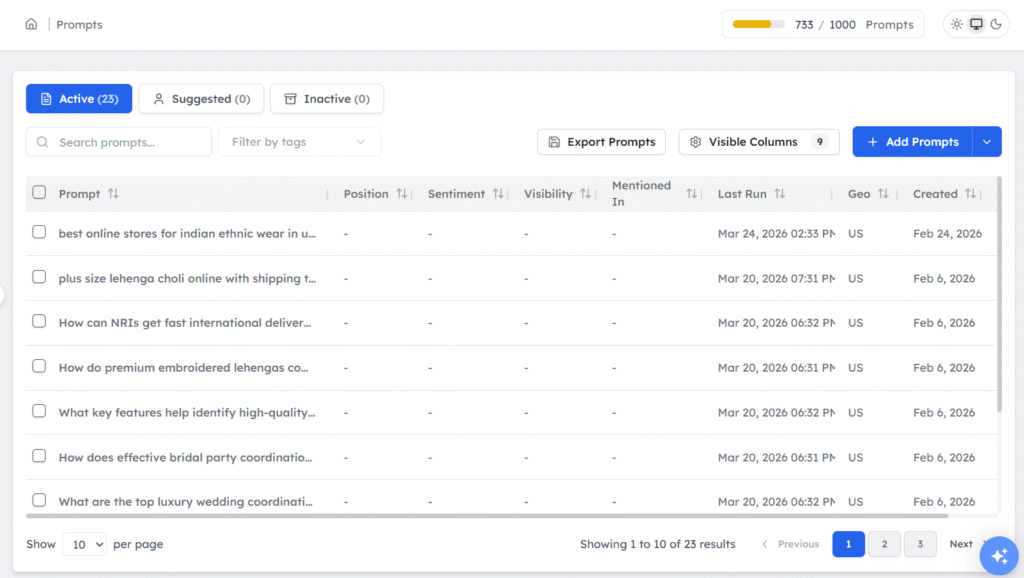Sort by Sentiment column arrows

[x=498, y=193]
